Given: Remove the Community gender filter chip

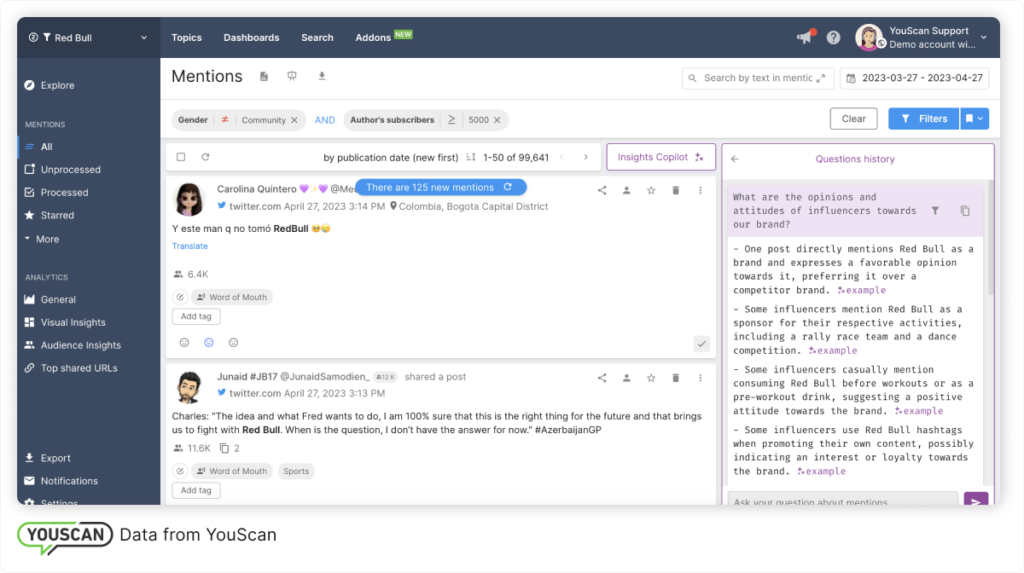Looking at the screenshot, I should click(x=295, y=120).
